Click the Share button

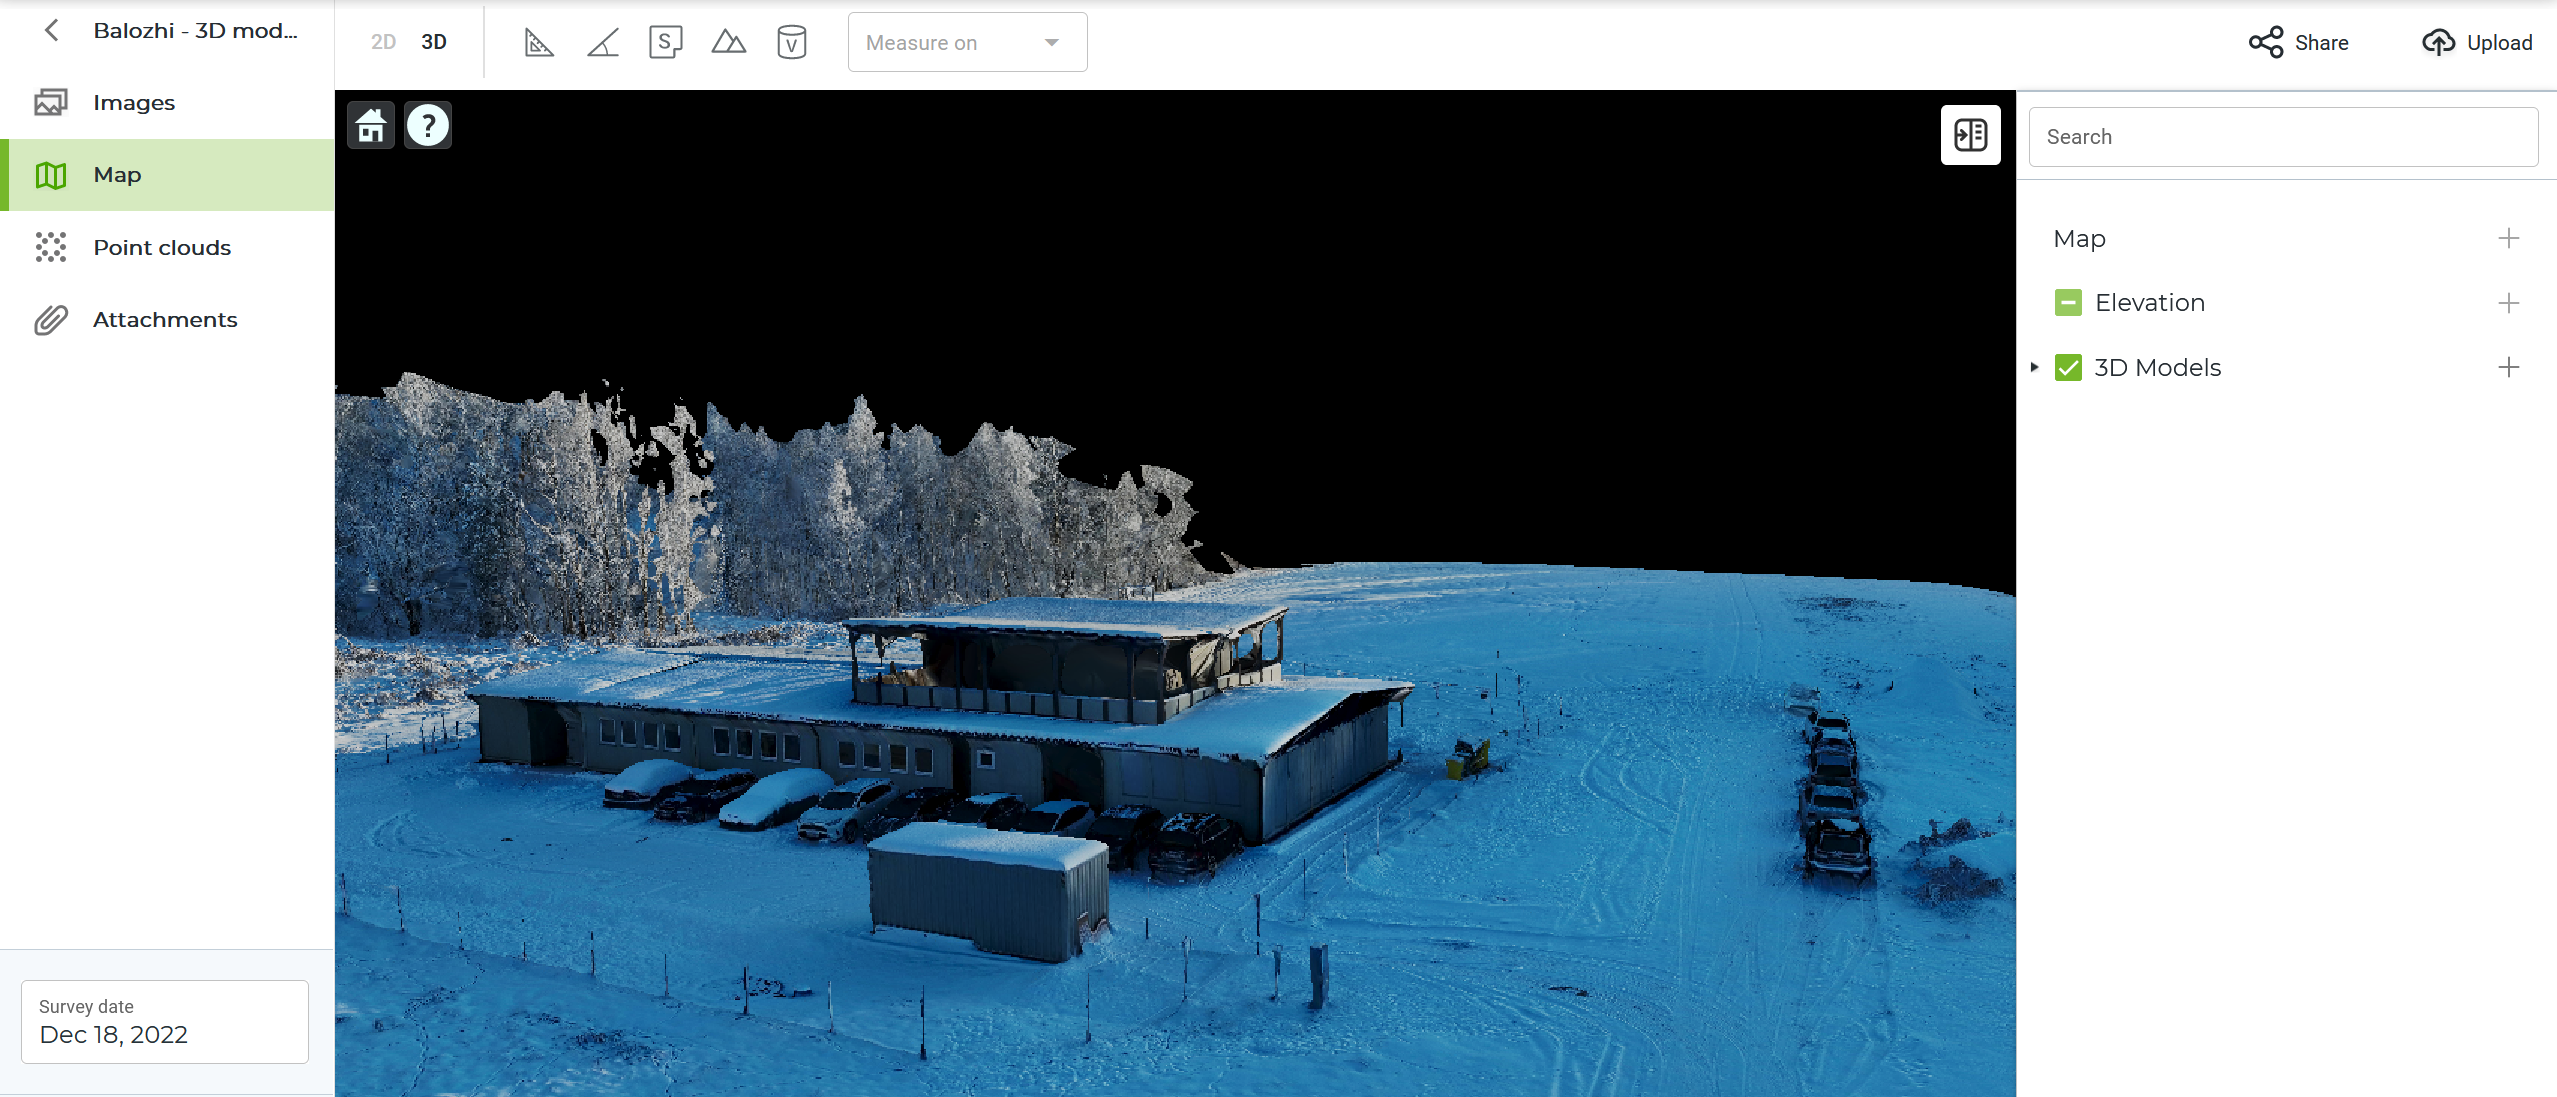(2298, 42)
